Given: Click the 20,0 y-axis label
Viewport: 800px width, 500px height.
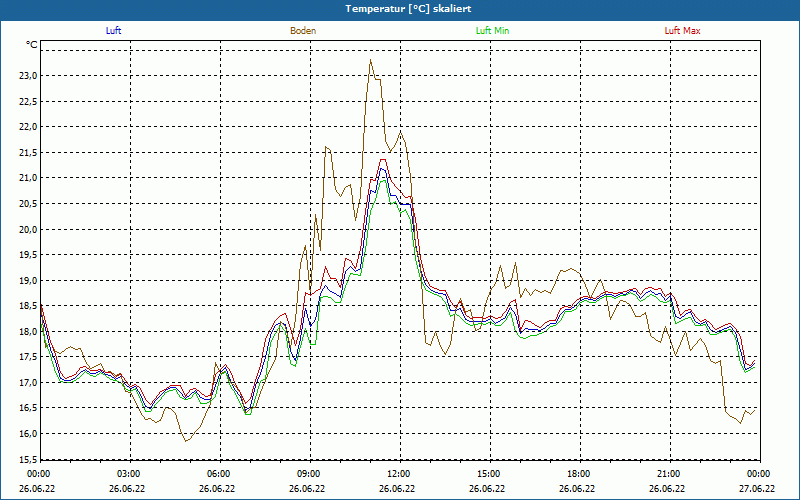Looking at the screenshot, I should [x=29, y=229].
